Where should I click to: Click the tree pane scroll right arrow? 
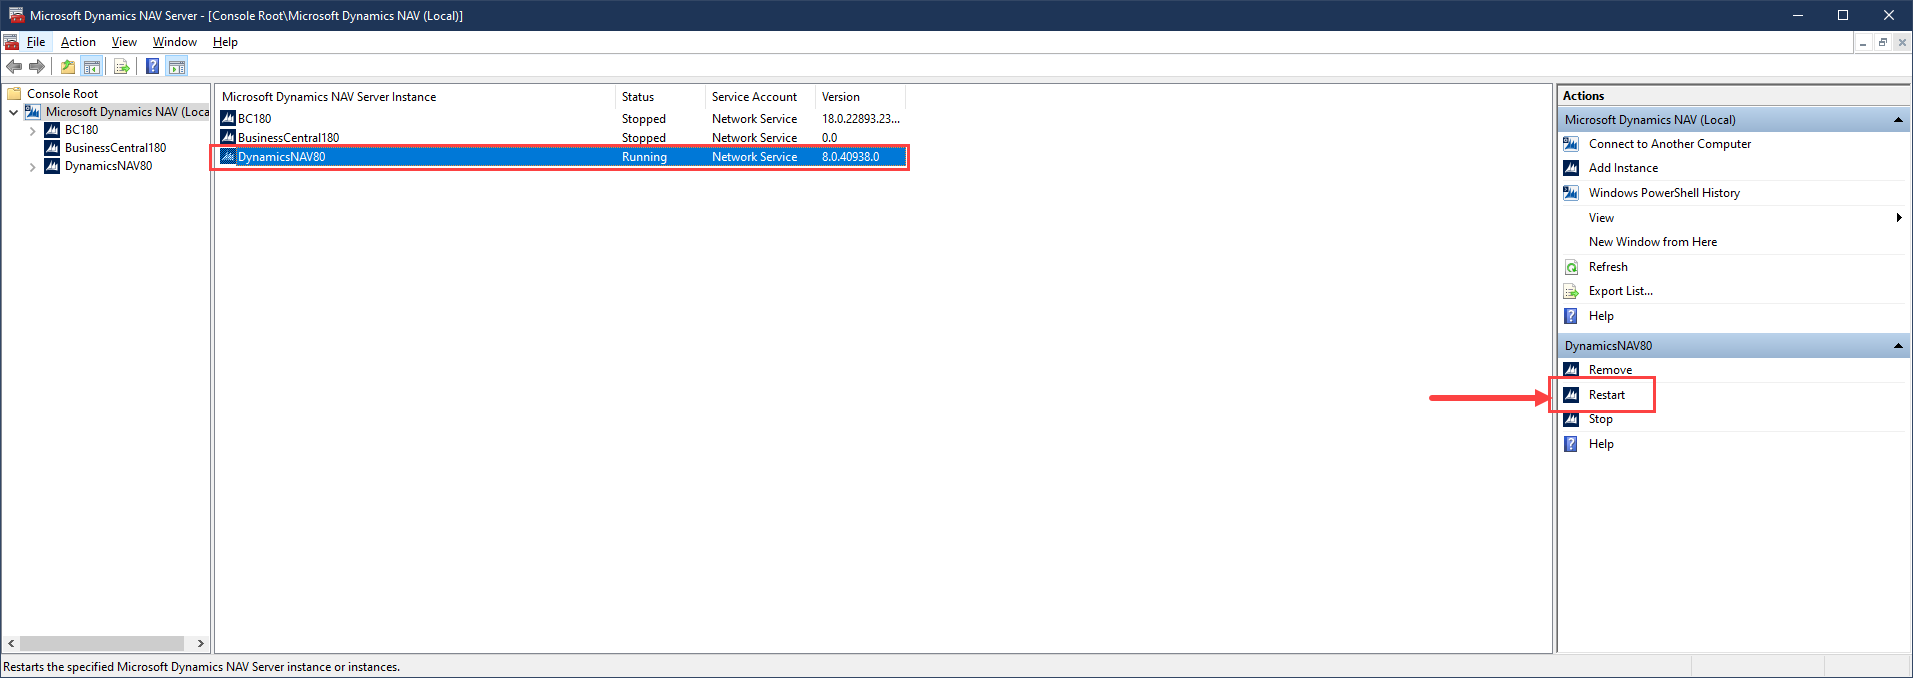pos(200,644)
